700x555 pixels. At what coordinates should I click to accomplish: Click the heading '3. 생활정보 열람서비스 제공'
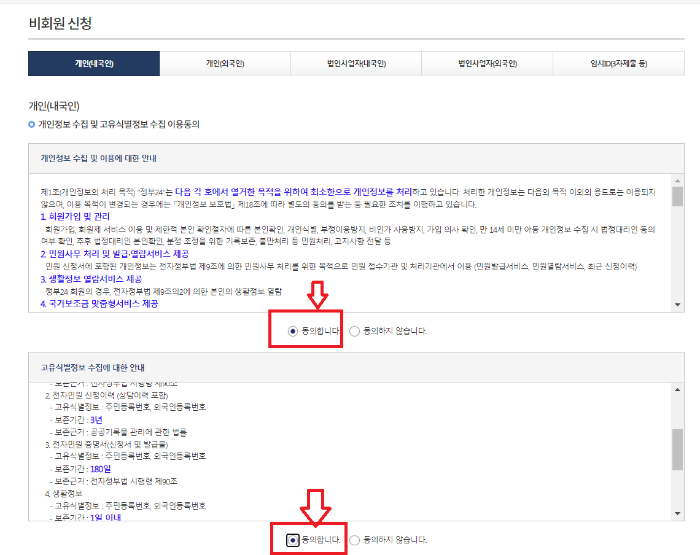pyautogui.click(x=91, y=279)
